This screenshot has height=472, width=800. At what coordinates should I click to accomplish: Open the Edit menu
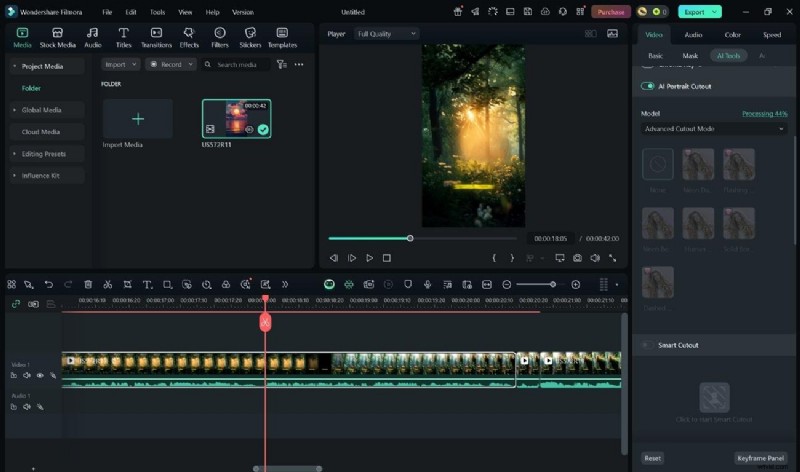tap(131, 12)
